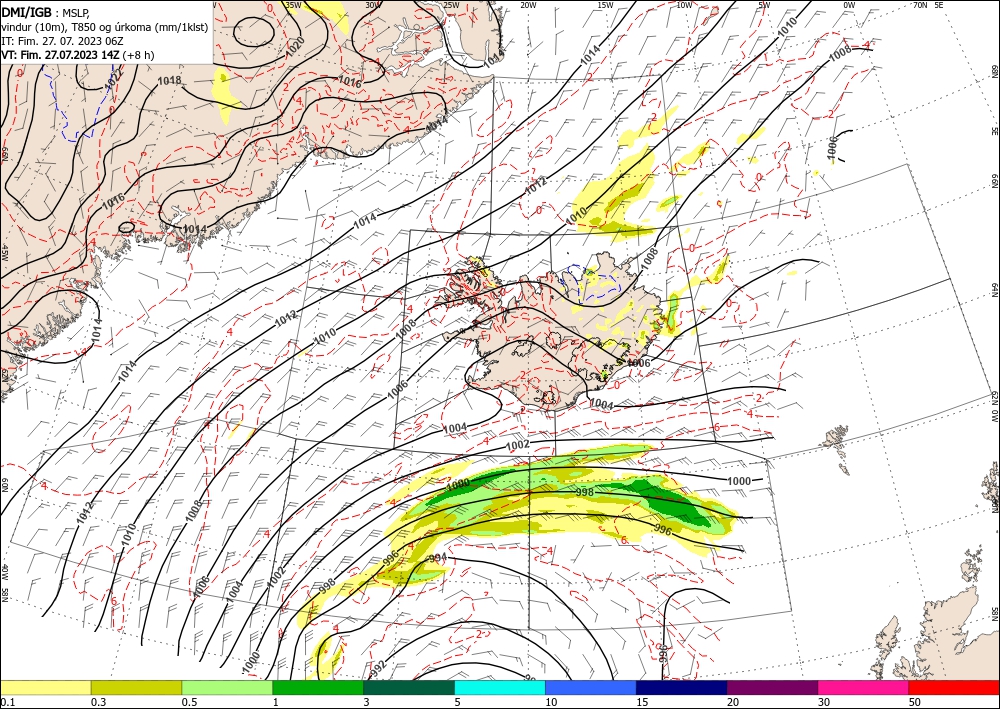Click the navy 15–20 legend swatch
Screen dimensions: 1000x709
point(682,687)
